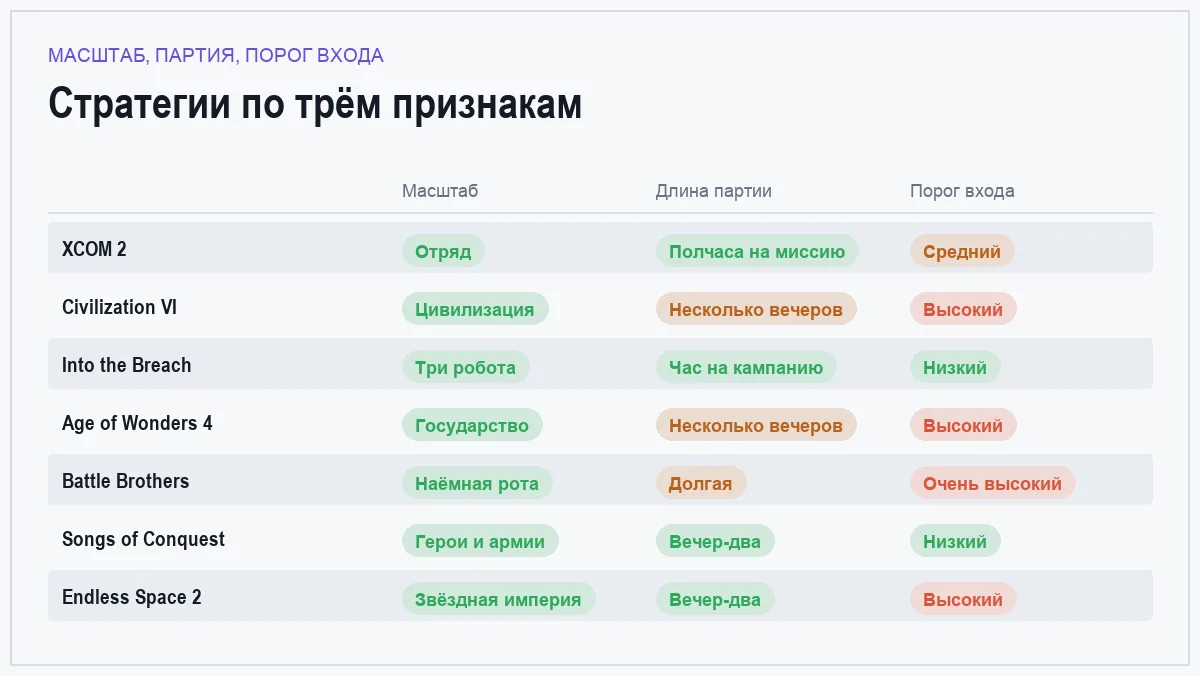Image resolution: width=1200 pixels, height=676 pixels.
Task: Select the "Долгая" badge
Action: click(x=701, y=483)
